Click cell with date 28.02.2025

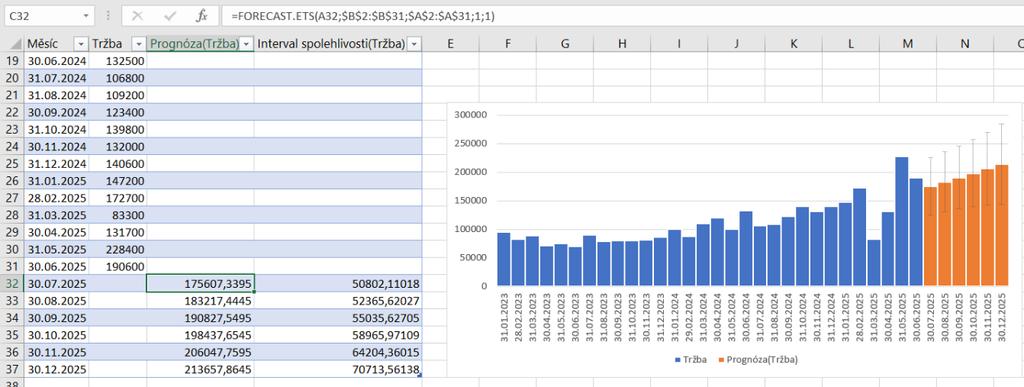pyautogui.click(x=56, y=198)
